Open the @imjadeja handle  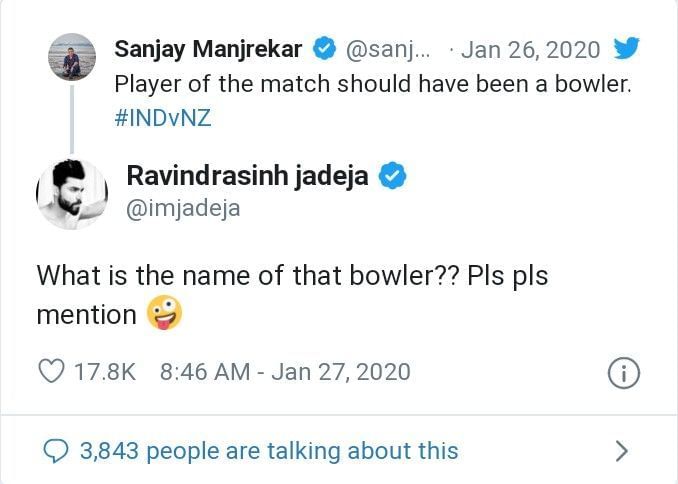[x=183, y=208]
